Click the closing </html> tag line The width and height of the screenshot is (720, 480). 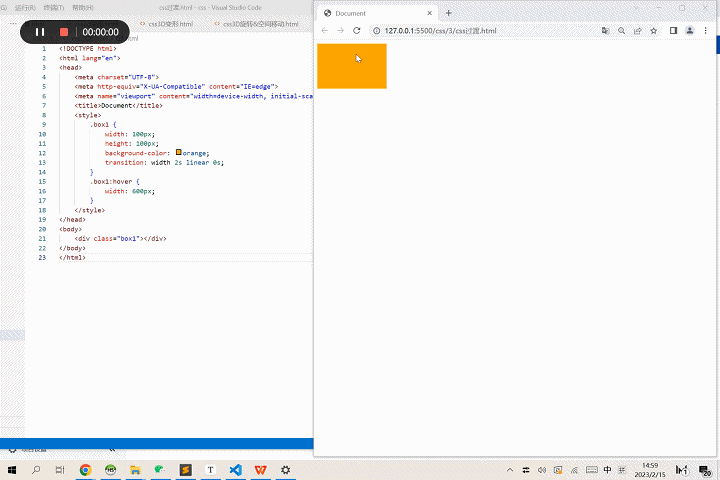point(73,257)
